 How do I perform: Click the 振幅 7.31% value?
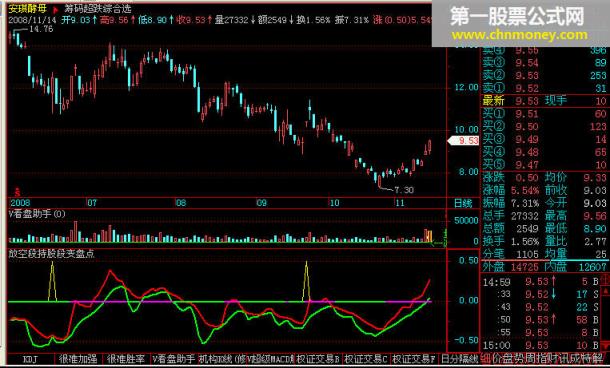(x=525, y=203)
